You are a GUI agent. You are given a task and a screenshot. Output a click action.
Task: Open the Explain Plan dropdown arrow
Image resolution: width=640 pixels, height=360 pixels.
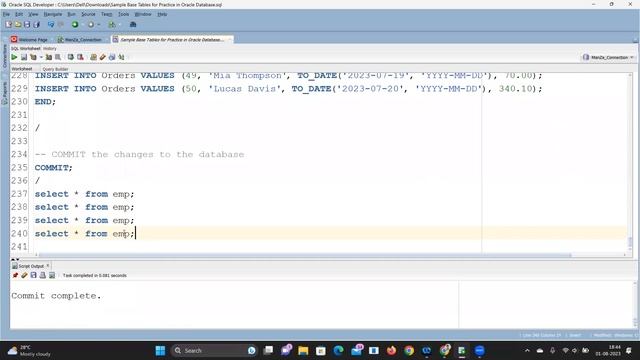pos(41,58)
